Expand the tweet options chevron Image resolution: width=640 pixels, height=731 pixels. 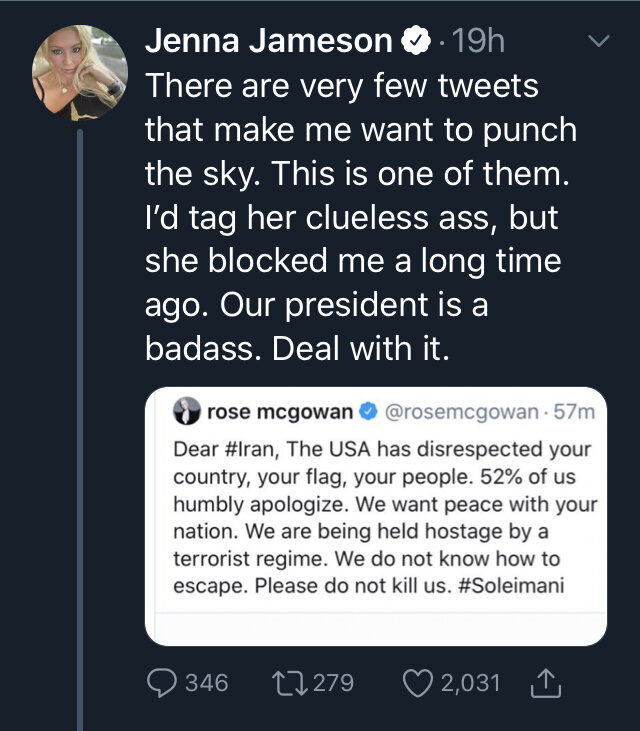point(598,41)
